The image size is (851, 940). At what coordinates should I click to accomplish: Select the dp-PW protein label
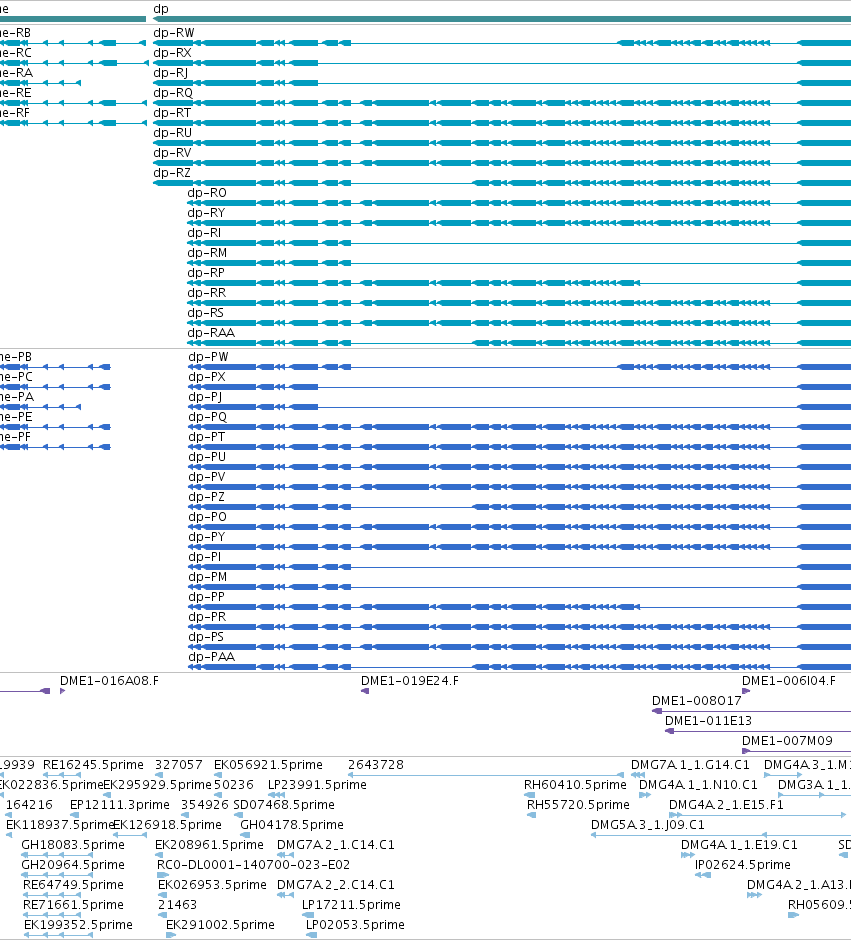pyautogui.click(x=209, y=357)
